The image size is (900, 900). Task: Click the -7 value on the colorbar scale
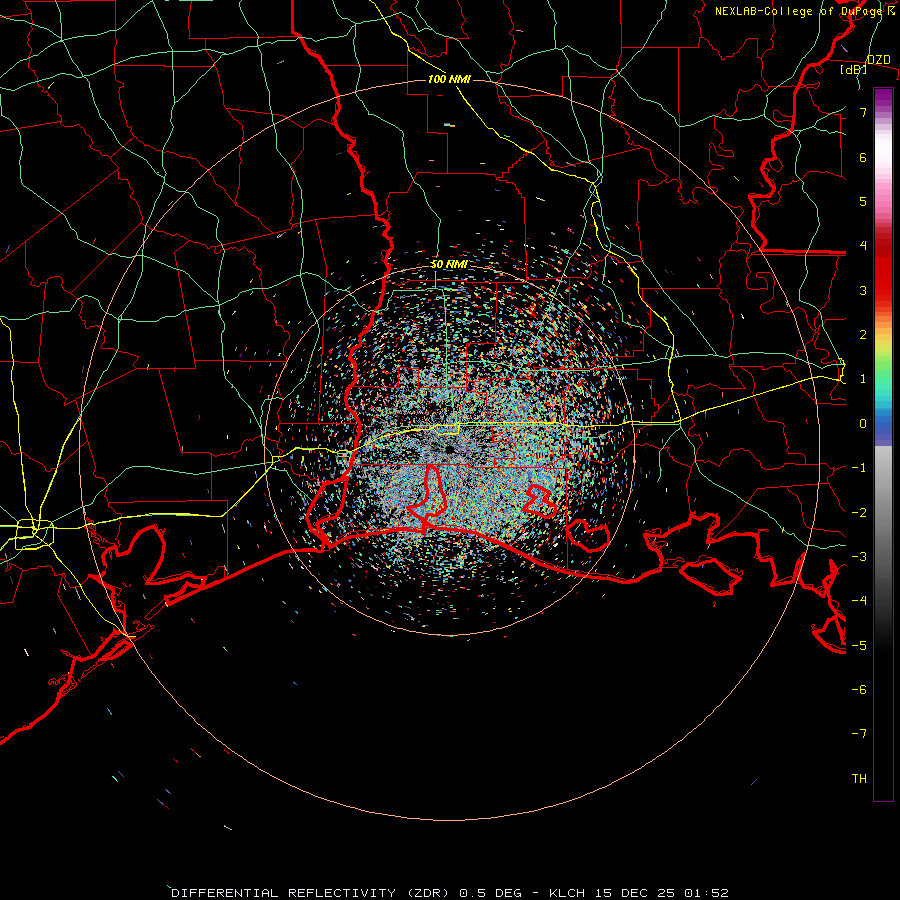tap(859, 734)
